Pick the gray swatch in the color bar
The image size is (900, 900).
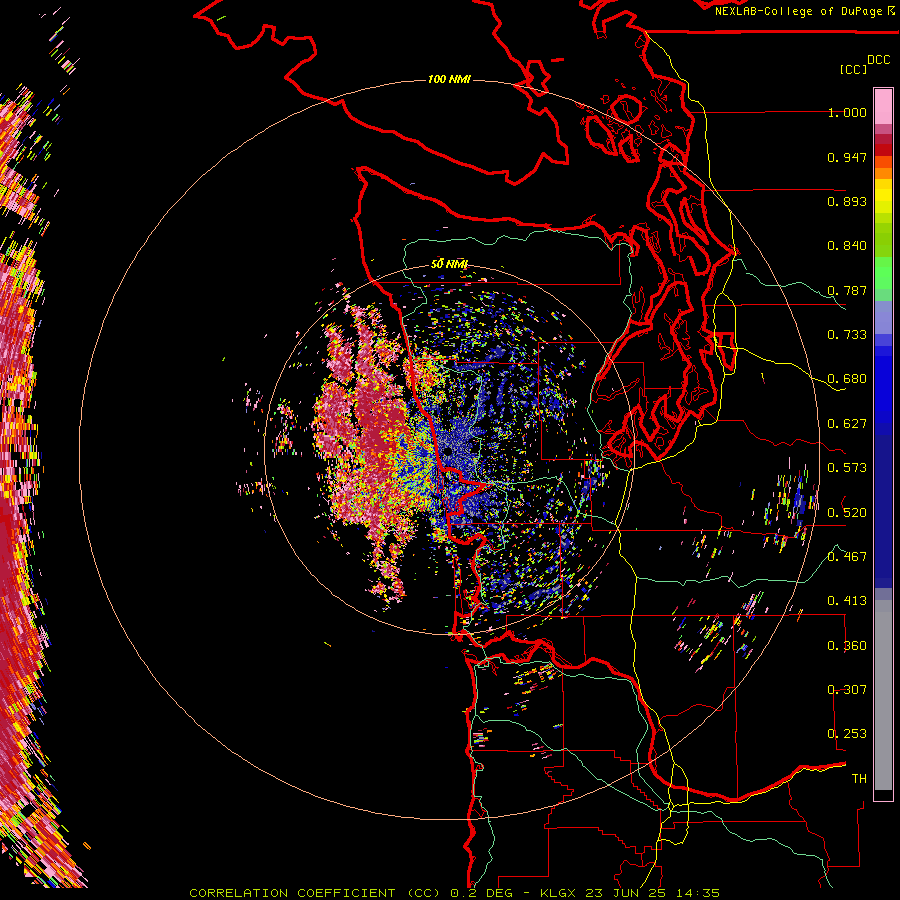(883, 695)
